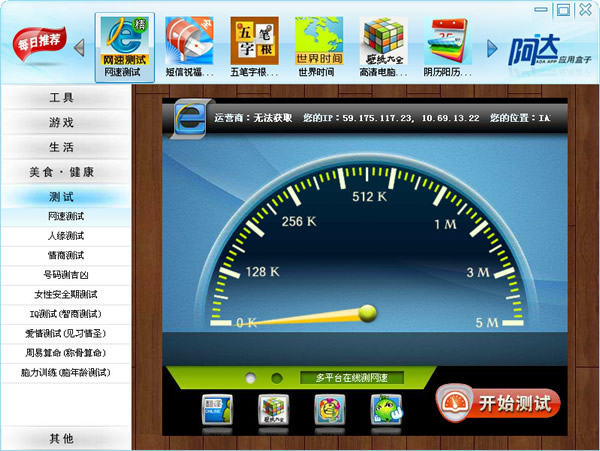This screenshot has height=451, width=600.
Task: Click the speedometer needle knob
Action: [368, 313]
